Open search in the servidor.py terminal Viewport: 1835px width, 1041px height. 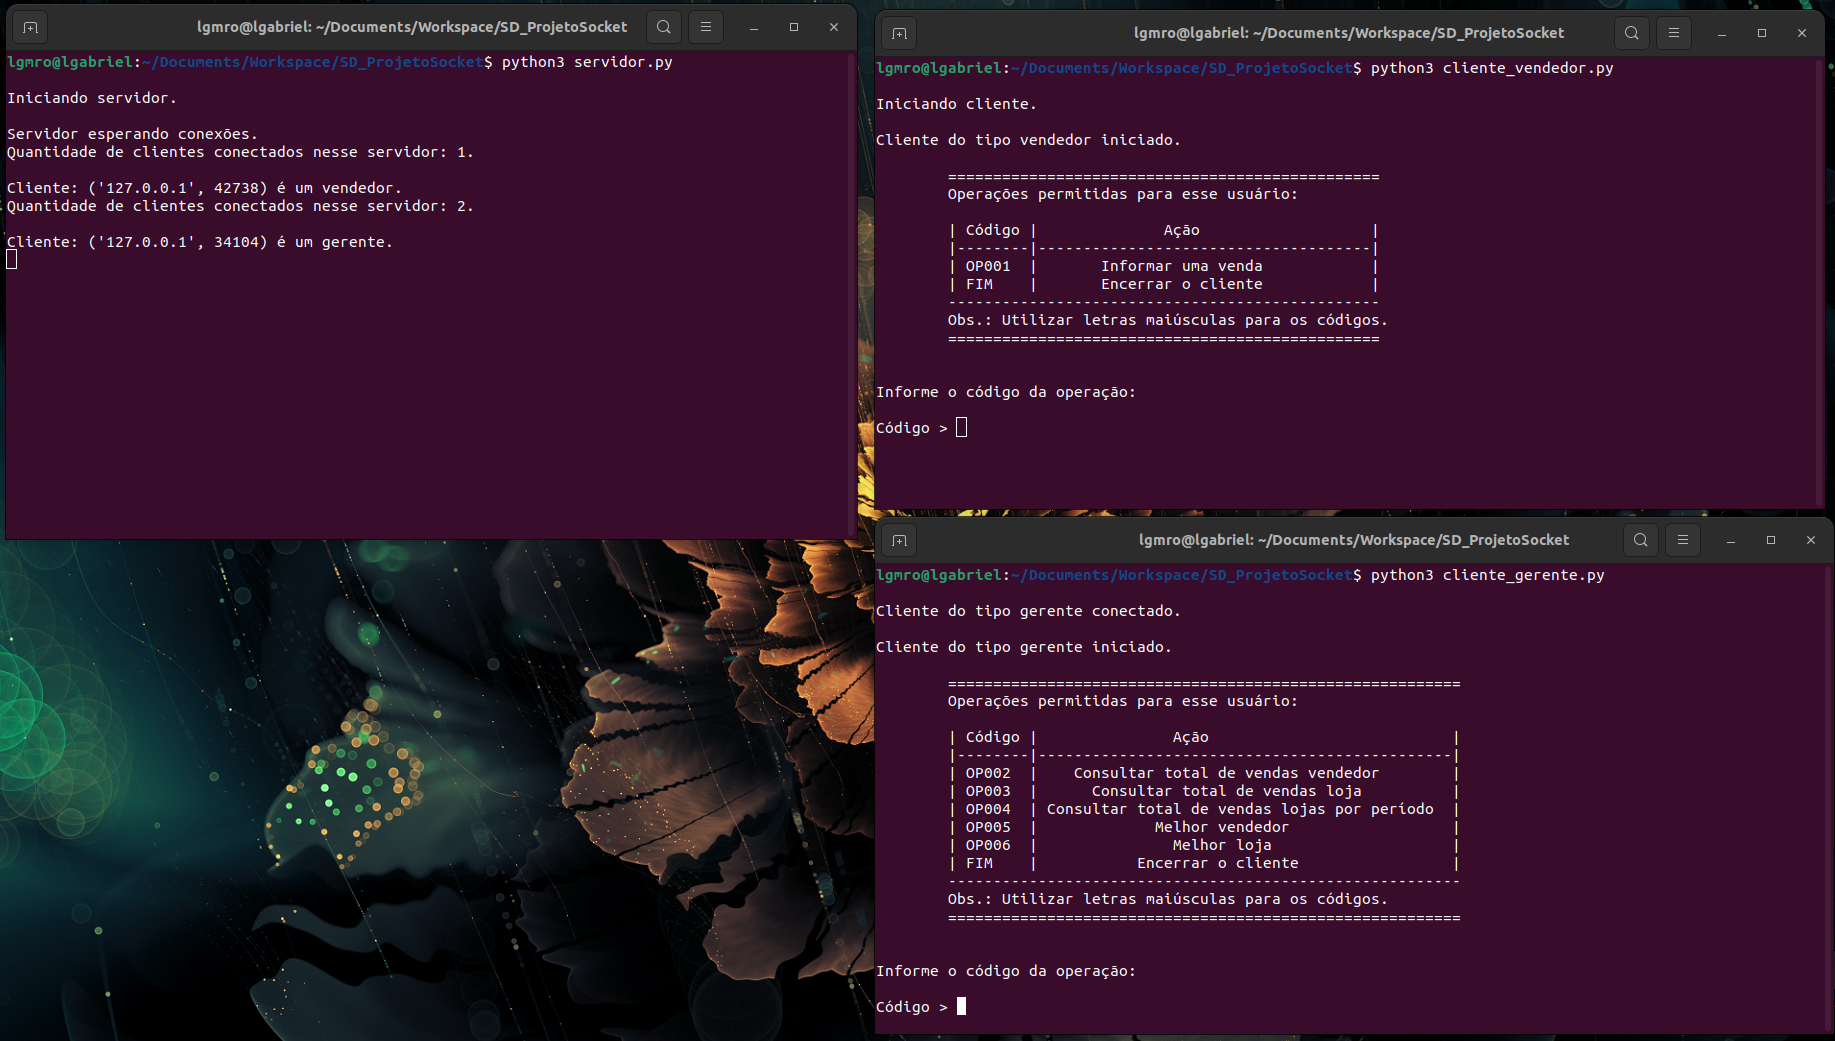click(663, 27)
